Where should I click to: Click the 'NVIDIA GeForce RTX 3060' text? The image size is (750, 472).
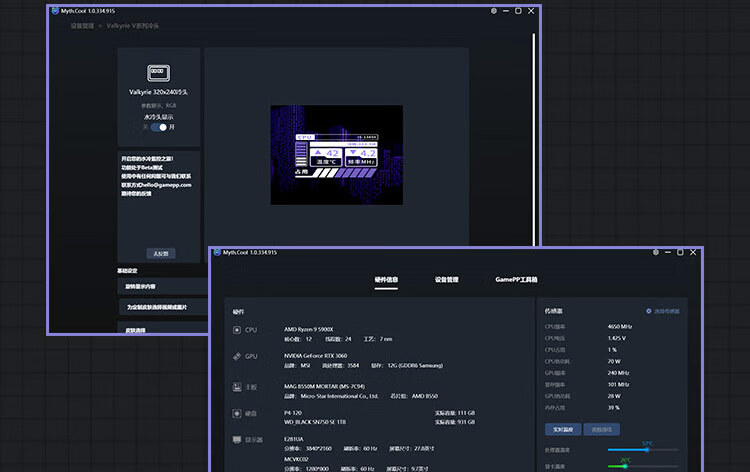315,356
